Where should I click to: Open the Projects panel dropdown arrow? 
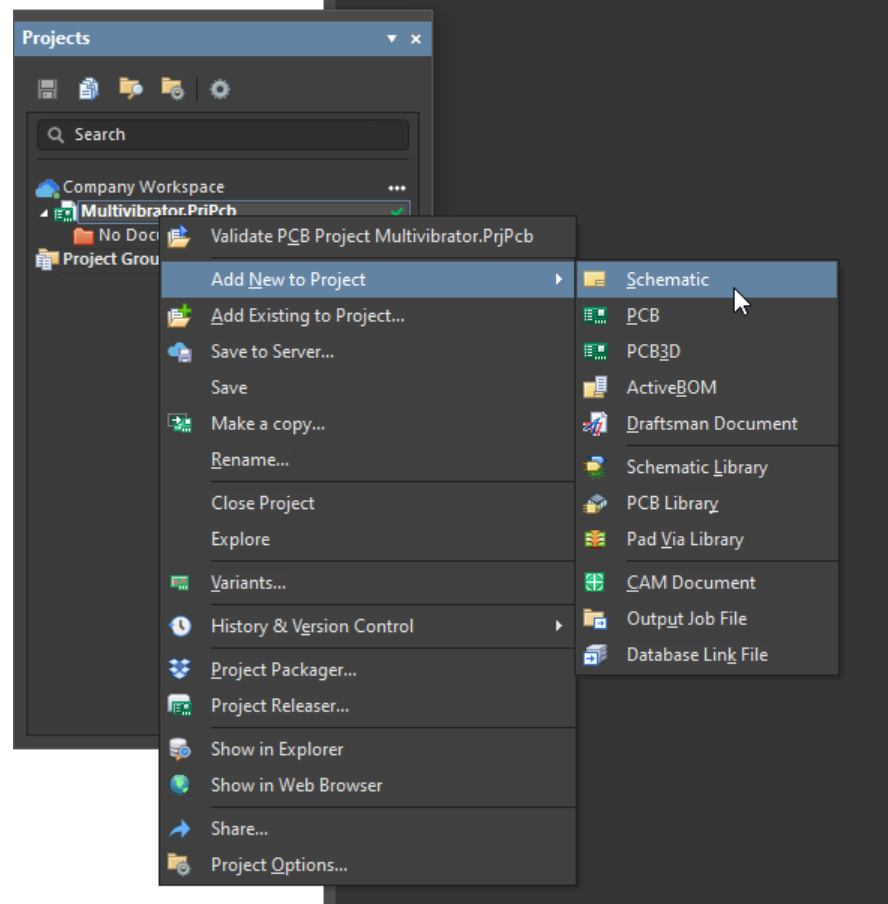(x=392, y=39)
